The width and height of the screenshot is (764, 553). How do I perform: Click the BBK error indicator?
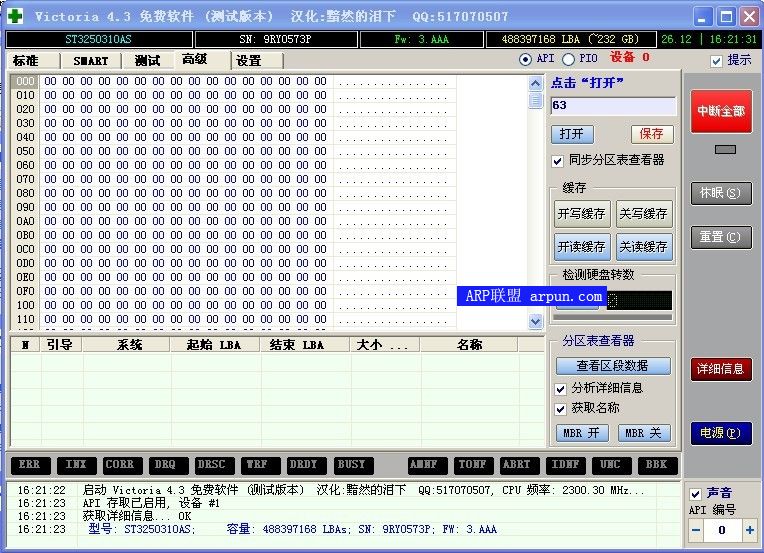click(658, 465)
